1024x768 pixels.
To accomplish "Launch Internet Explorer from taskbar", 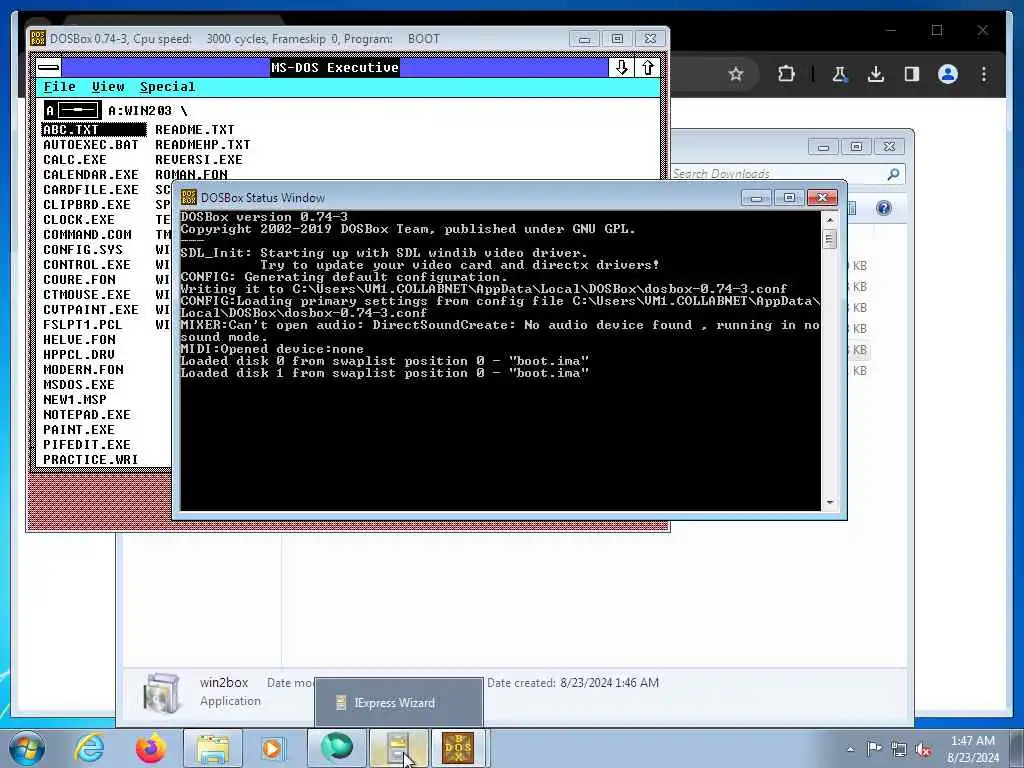I will pos(89,748).
